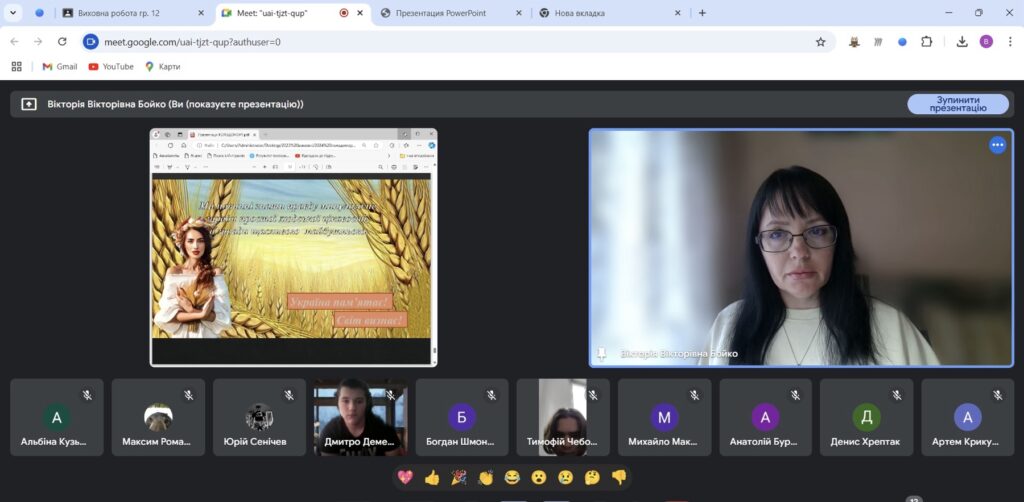Select the shared presentation preview thumbnail
This screenshot has height=502, width=1024.
293,247
